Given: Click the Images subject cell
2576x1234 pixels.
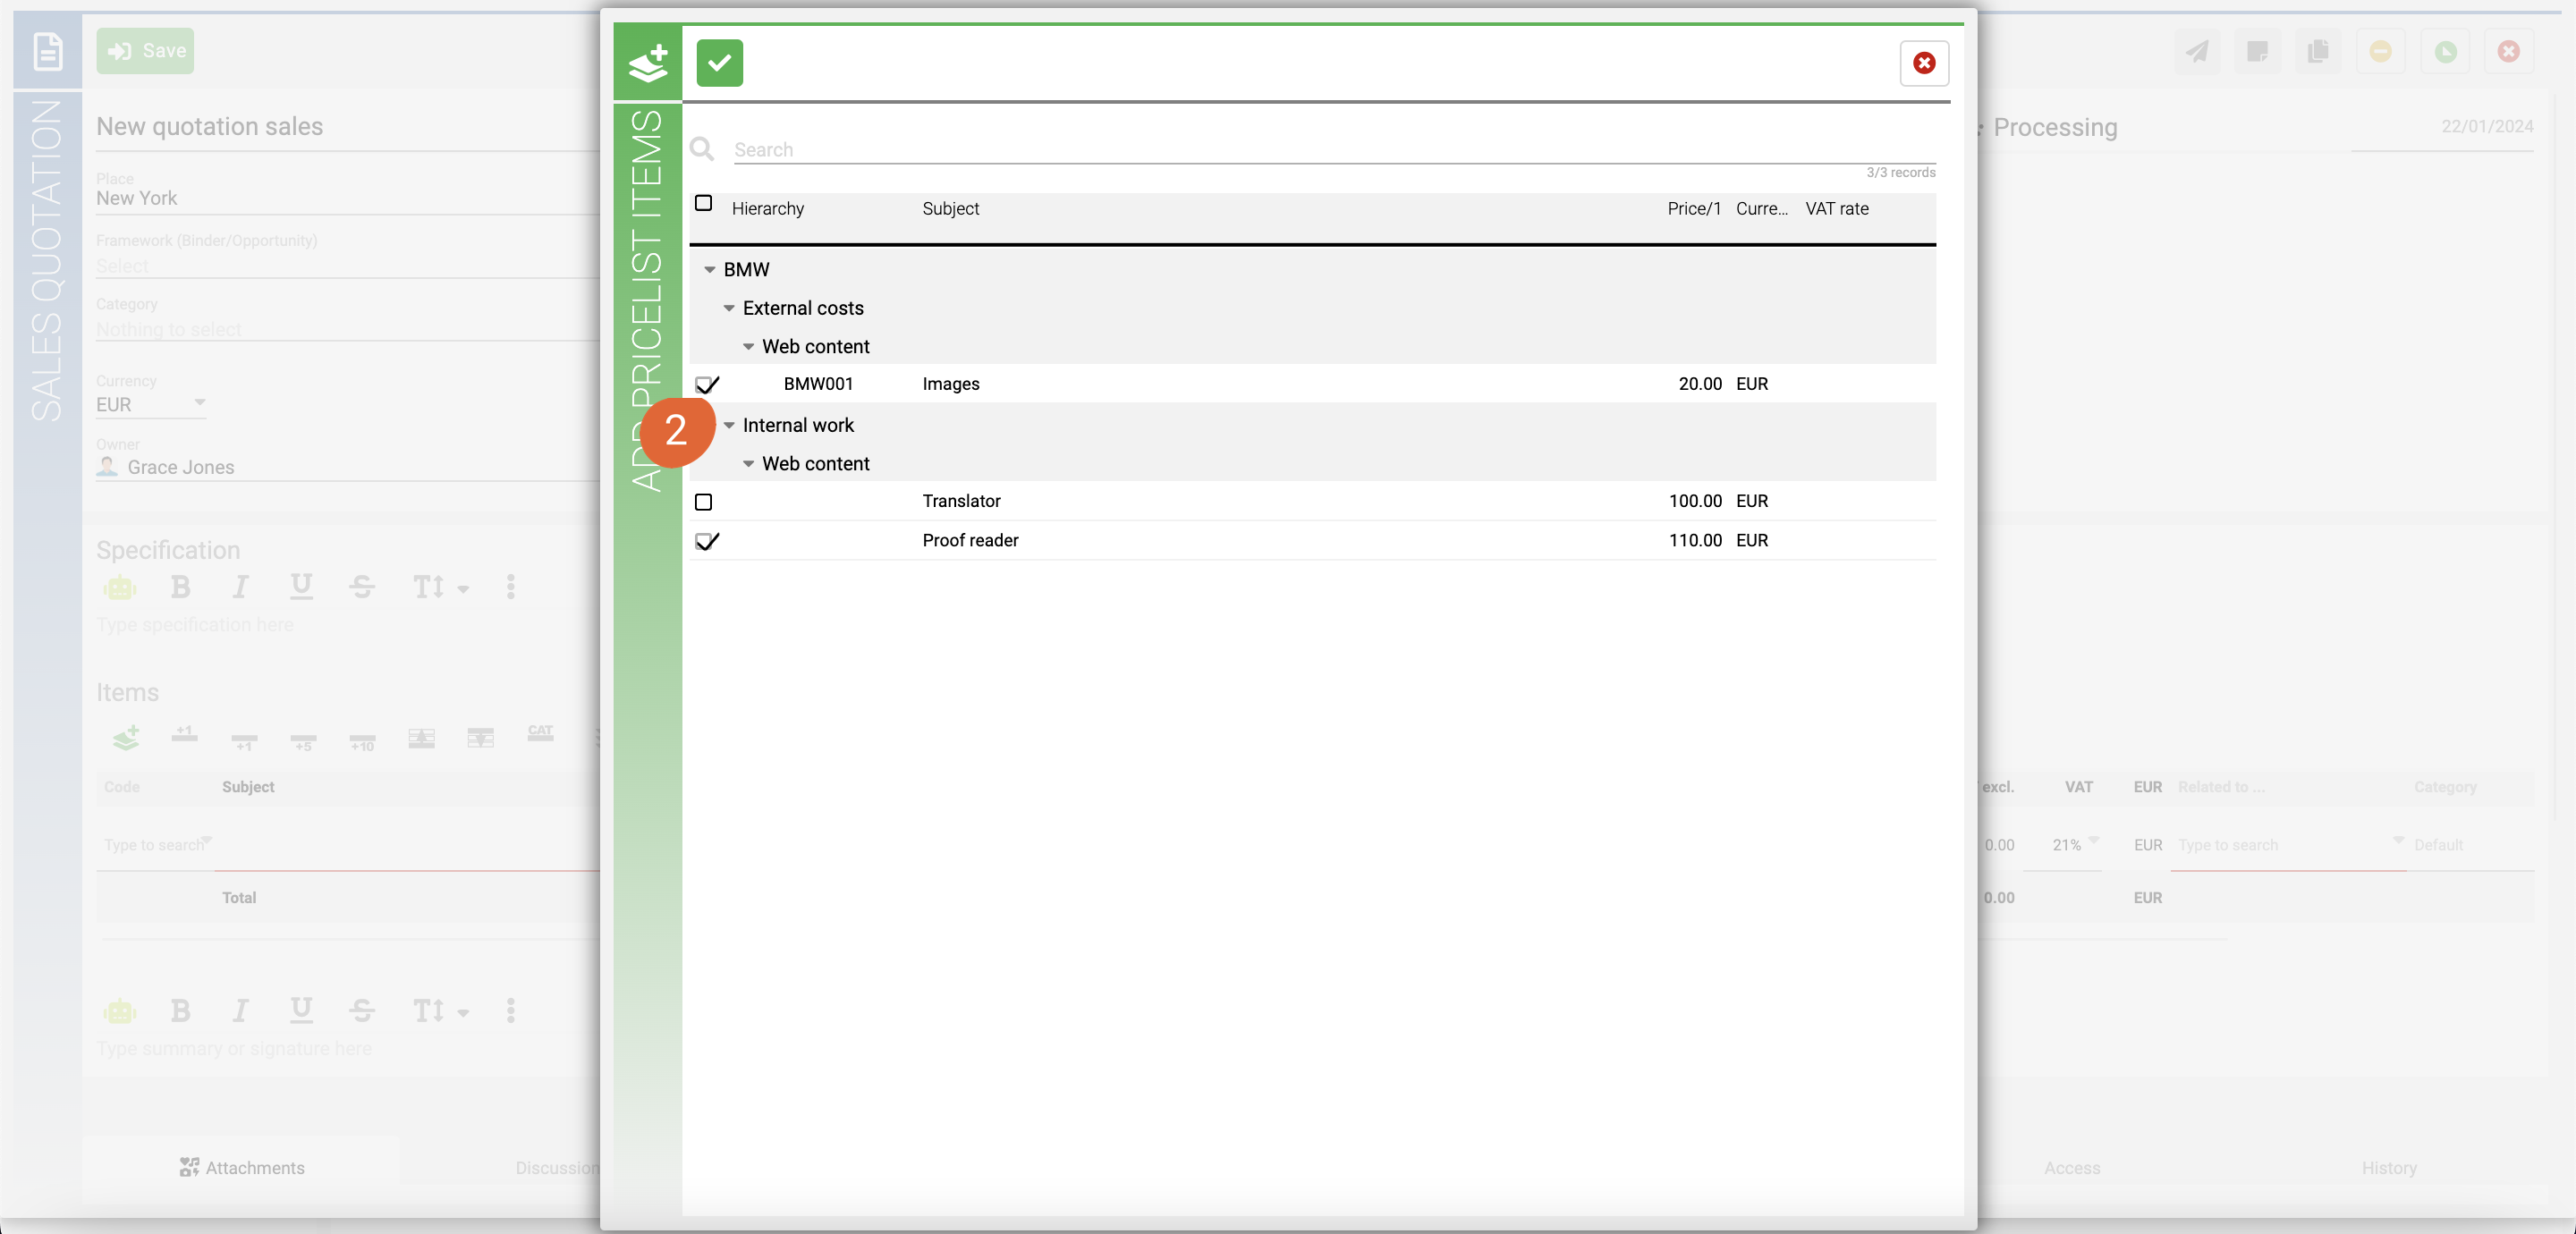Looking at the screenshot, I should click(x=950, y=384).
